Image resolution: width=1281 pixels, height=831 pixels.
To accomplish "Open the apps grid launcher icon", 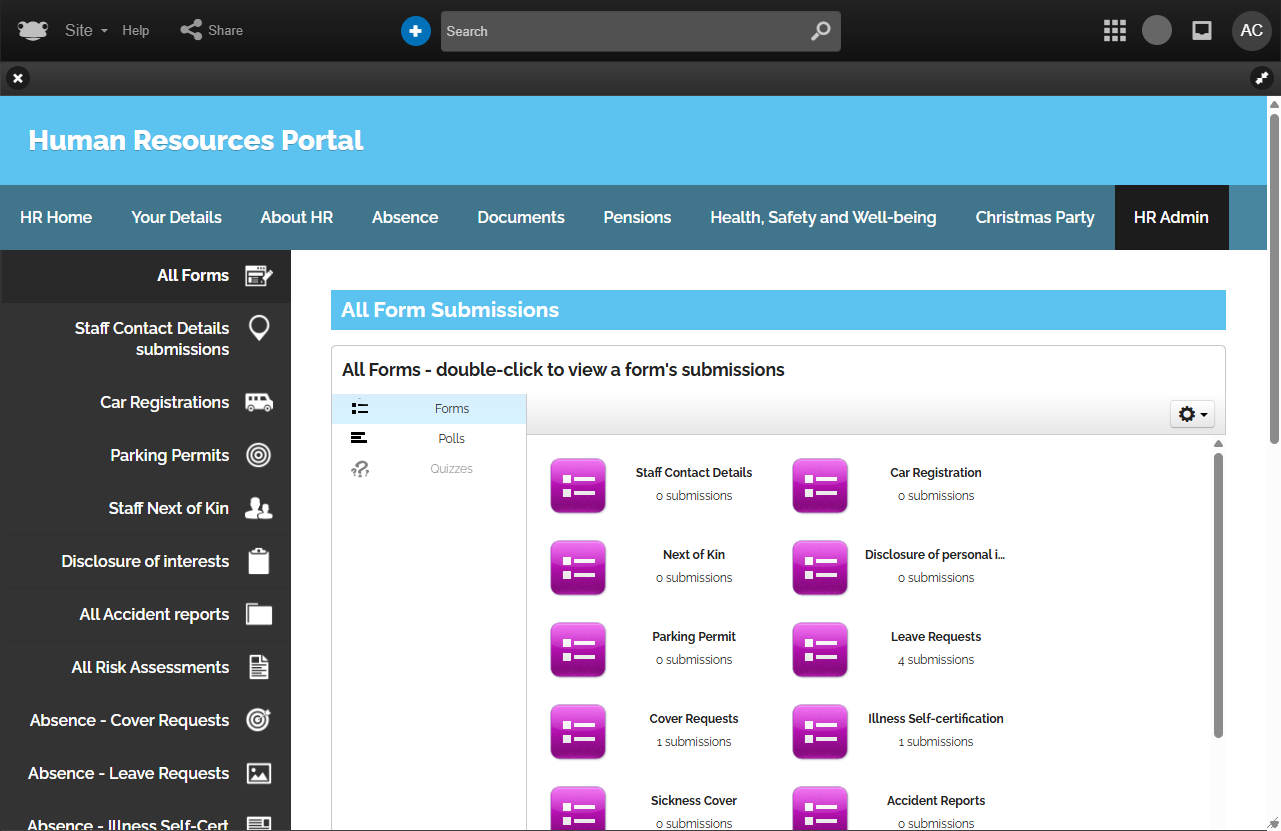I will pyautogui.click(x=1115, y=31).
